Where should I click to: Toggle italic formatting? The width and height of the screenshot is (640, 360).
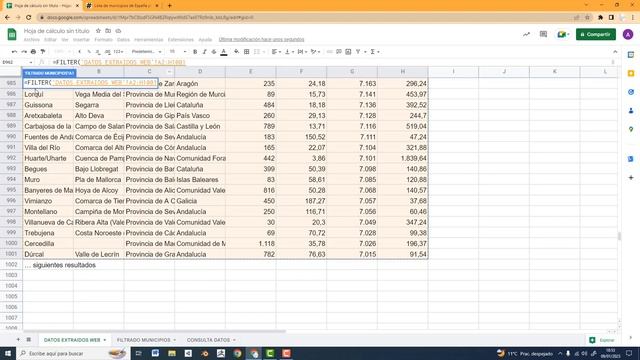204,52
